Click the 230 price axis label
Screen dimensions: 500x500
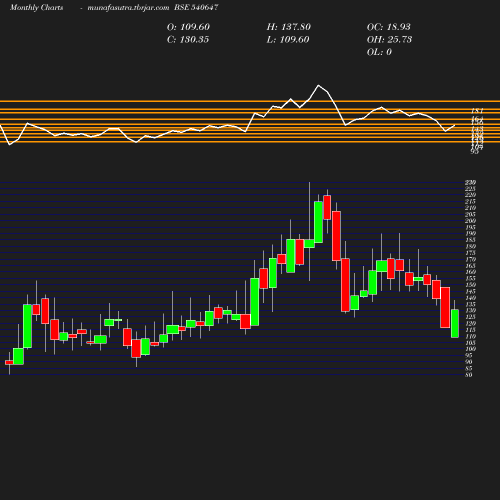point(470,182)
